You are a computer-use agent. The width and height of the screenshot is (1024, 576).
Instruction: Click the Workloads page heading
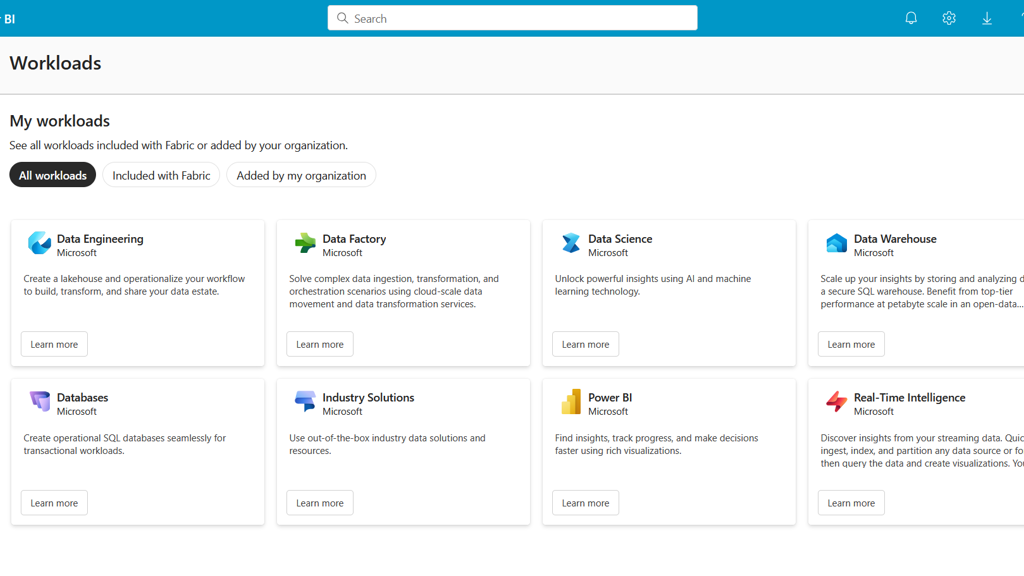pyautogui.click(x=56, y=63)
